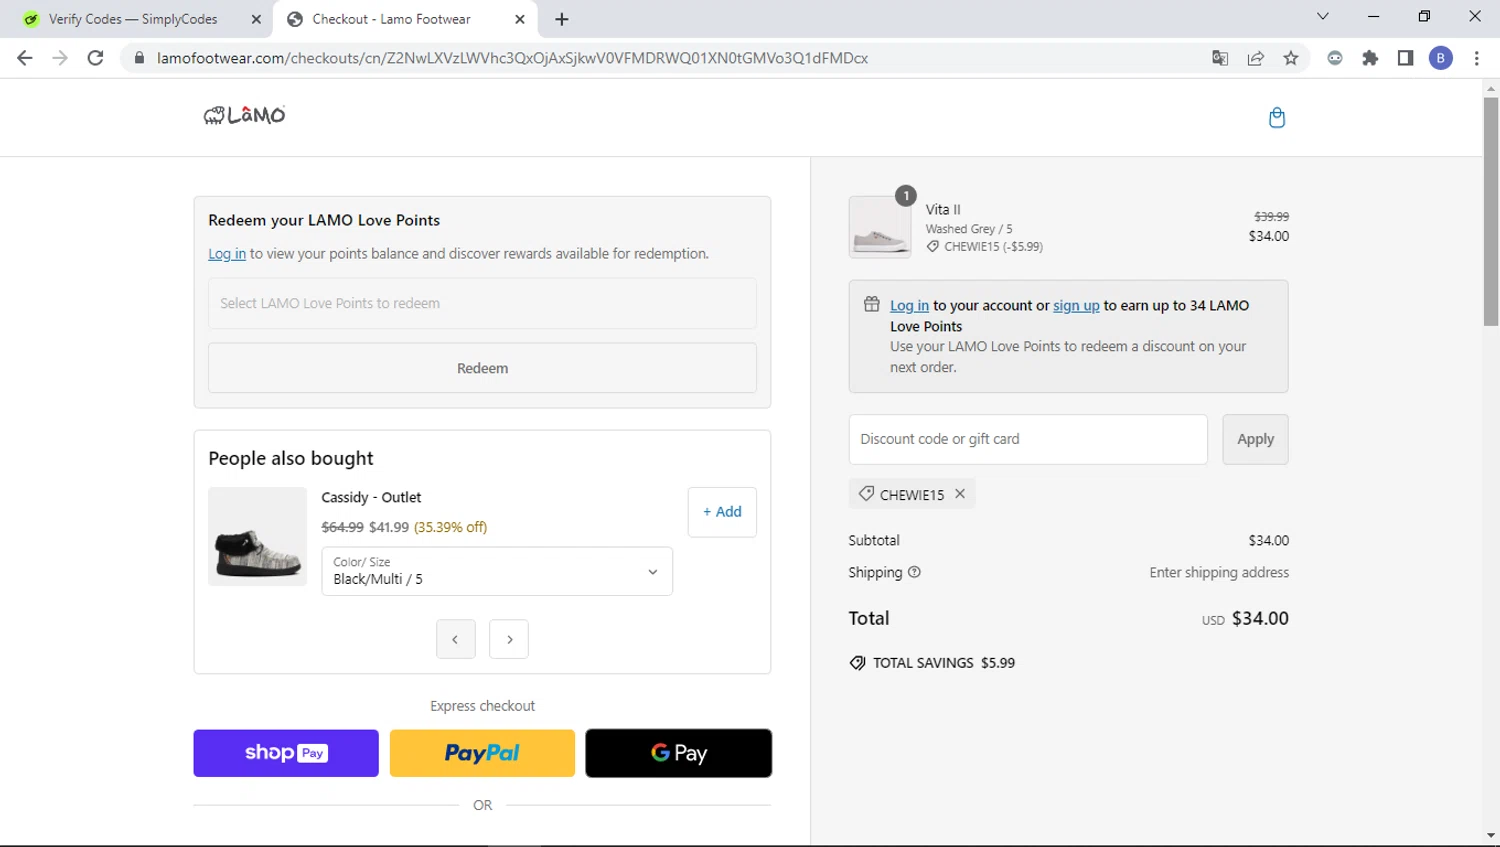
Task: Click the TOTAL SAVINGS $5.99 text
Action: pyautogui.click(x=944, y=663)
